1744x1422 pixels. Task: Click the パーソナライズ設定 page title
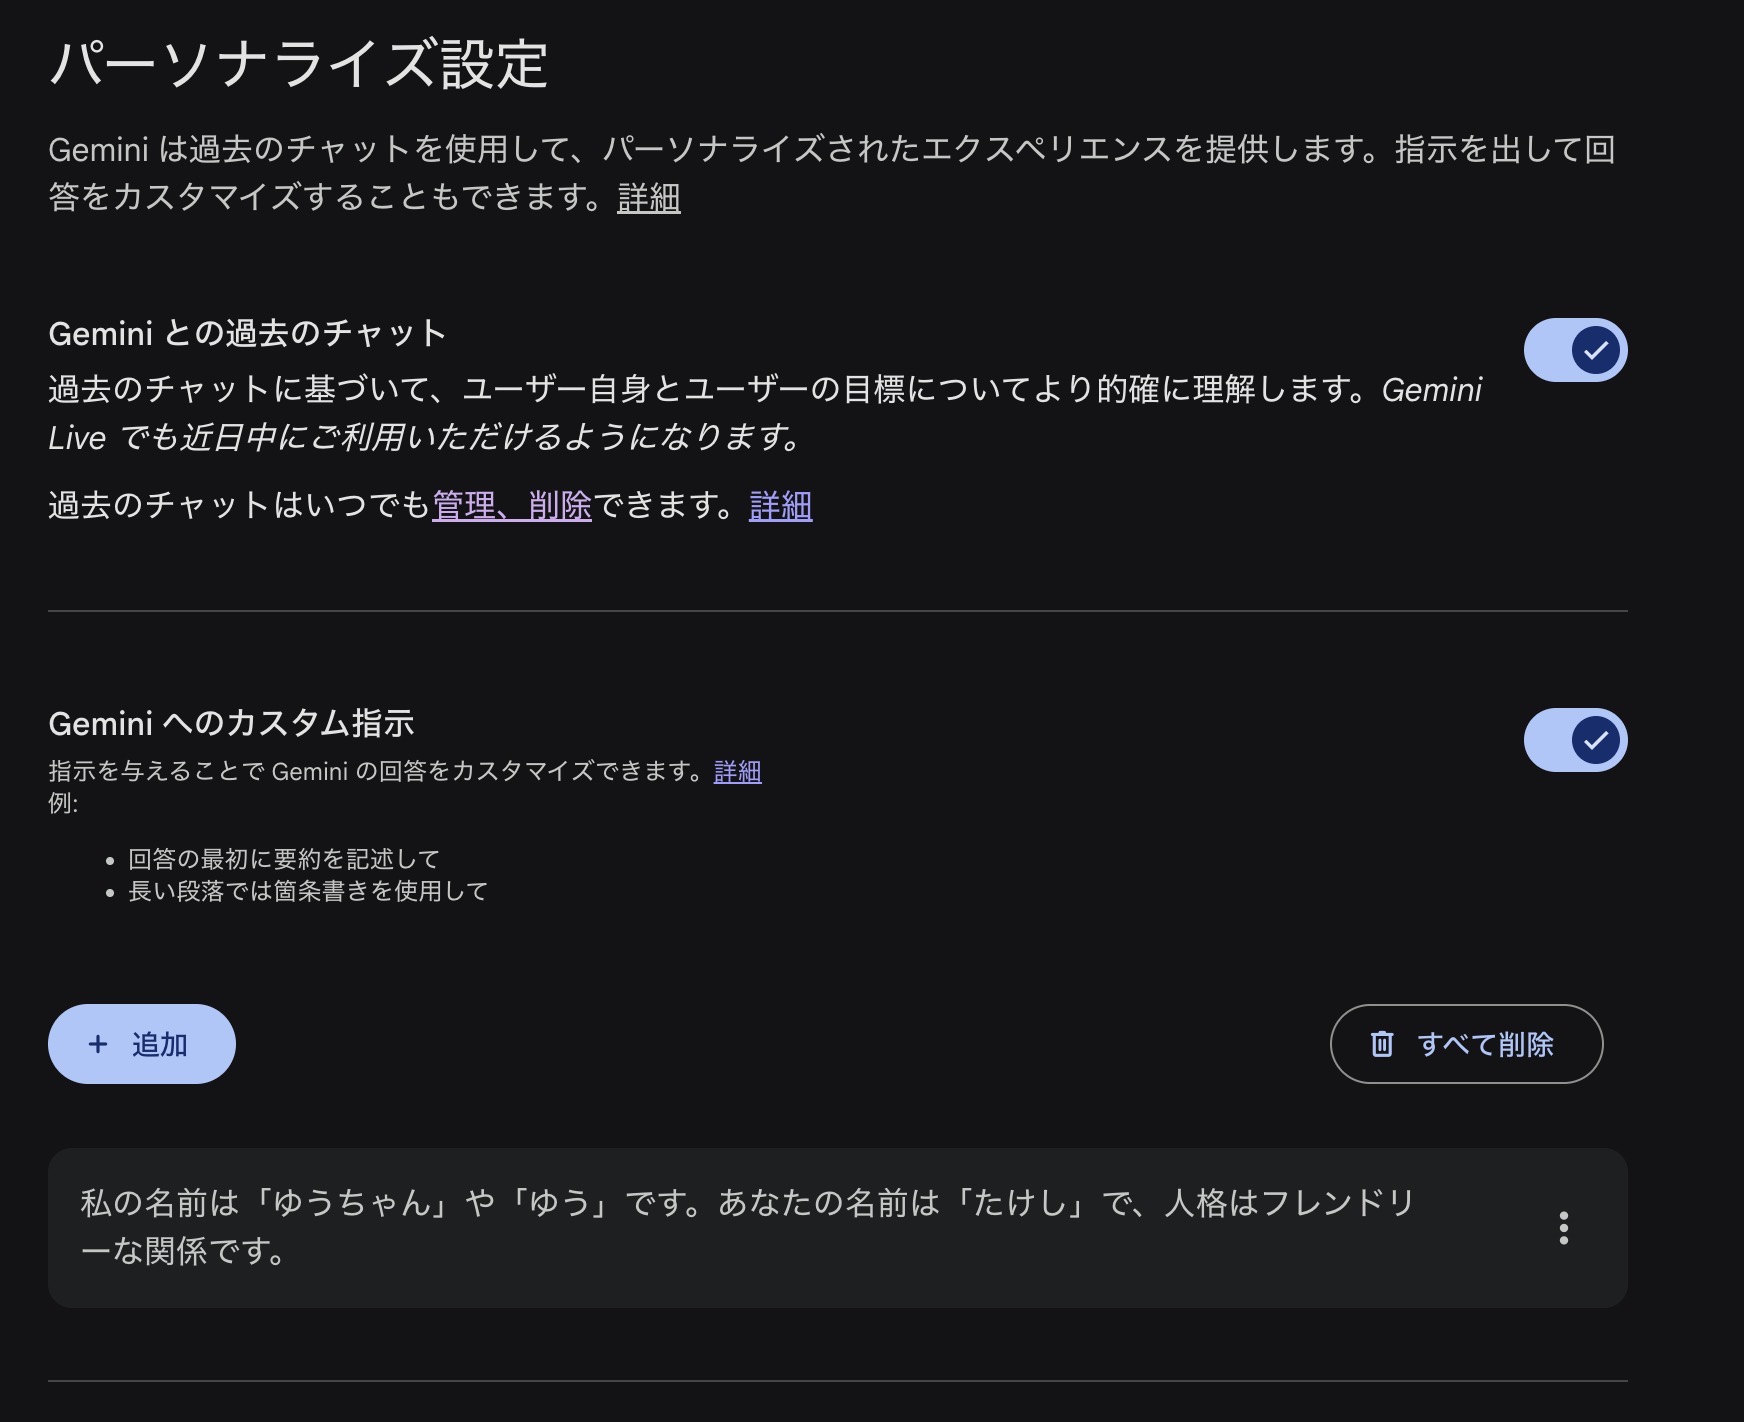[x=298, y=64]
